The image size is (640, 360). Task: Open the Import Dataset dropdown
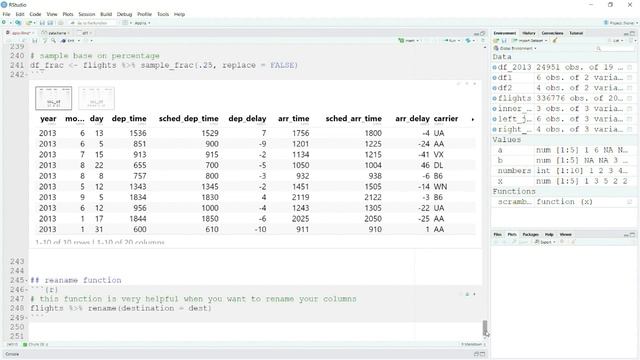pos(529,41)
